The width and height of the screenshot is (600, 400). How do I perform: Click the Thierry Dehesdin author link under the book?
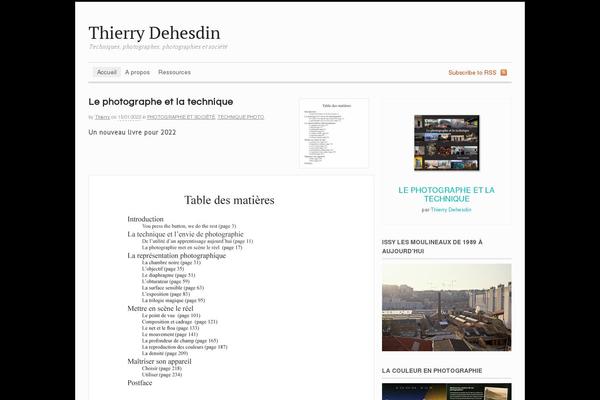click(x=451, y=210)
